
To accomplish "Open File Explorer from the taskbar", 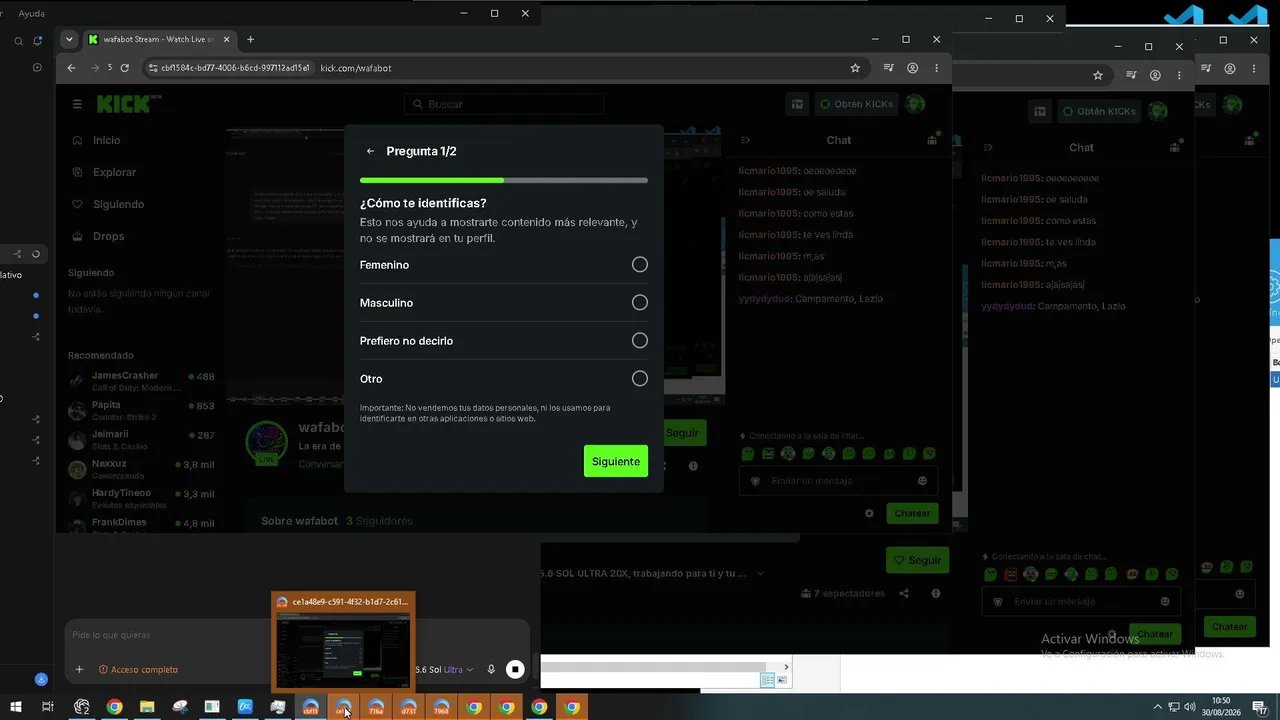I will click(x=147, y=707).
